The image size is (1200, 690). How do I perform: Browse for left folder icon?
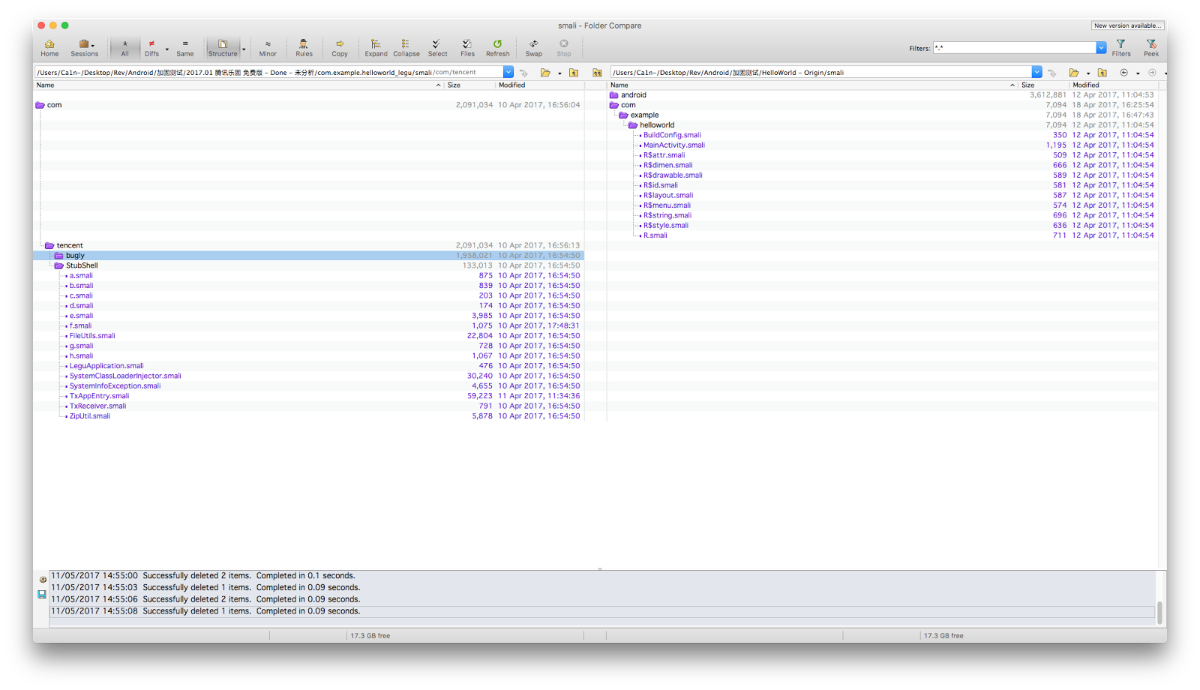[x=545, y=72]
